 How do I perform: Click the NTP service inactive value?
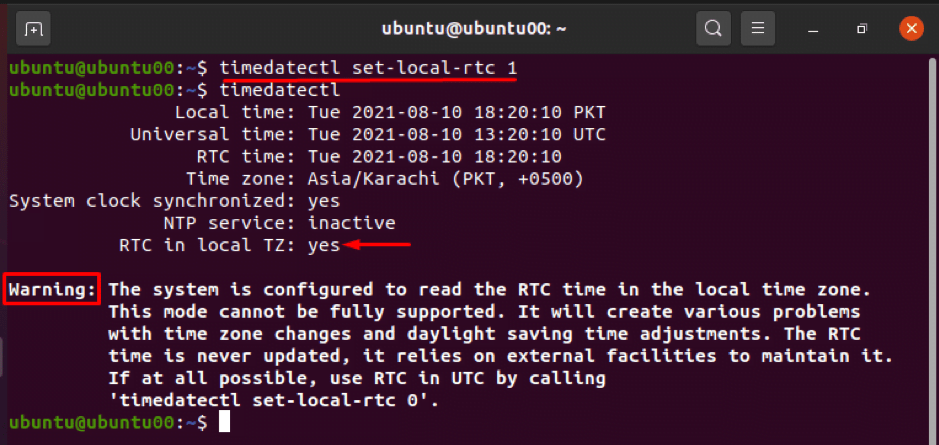pyautogui.click(x=352, y=223)
